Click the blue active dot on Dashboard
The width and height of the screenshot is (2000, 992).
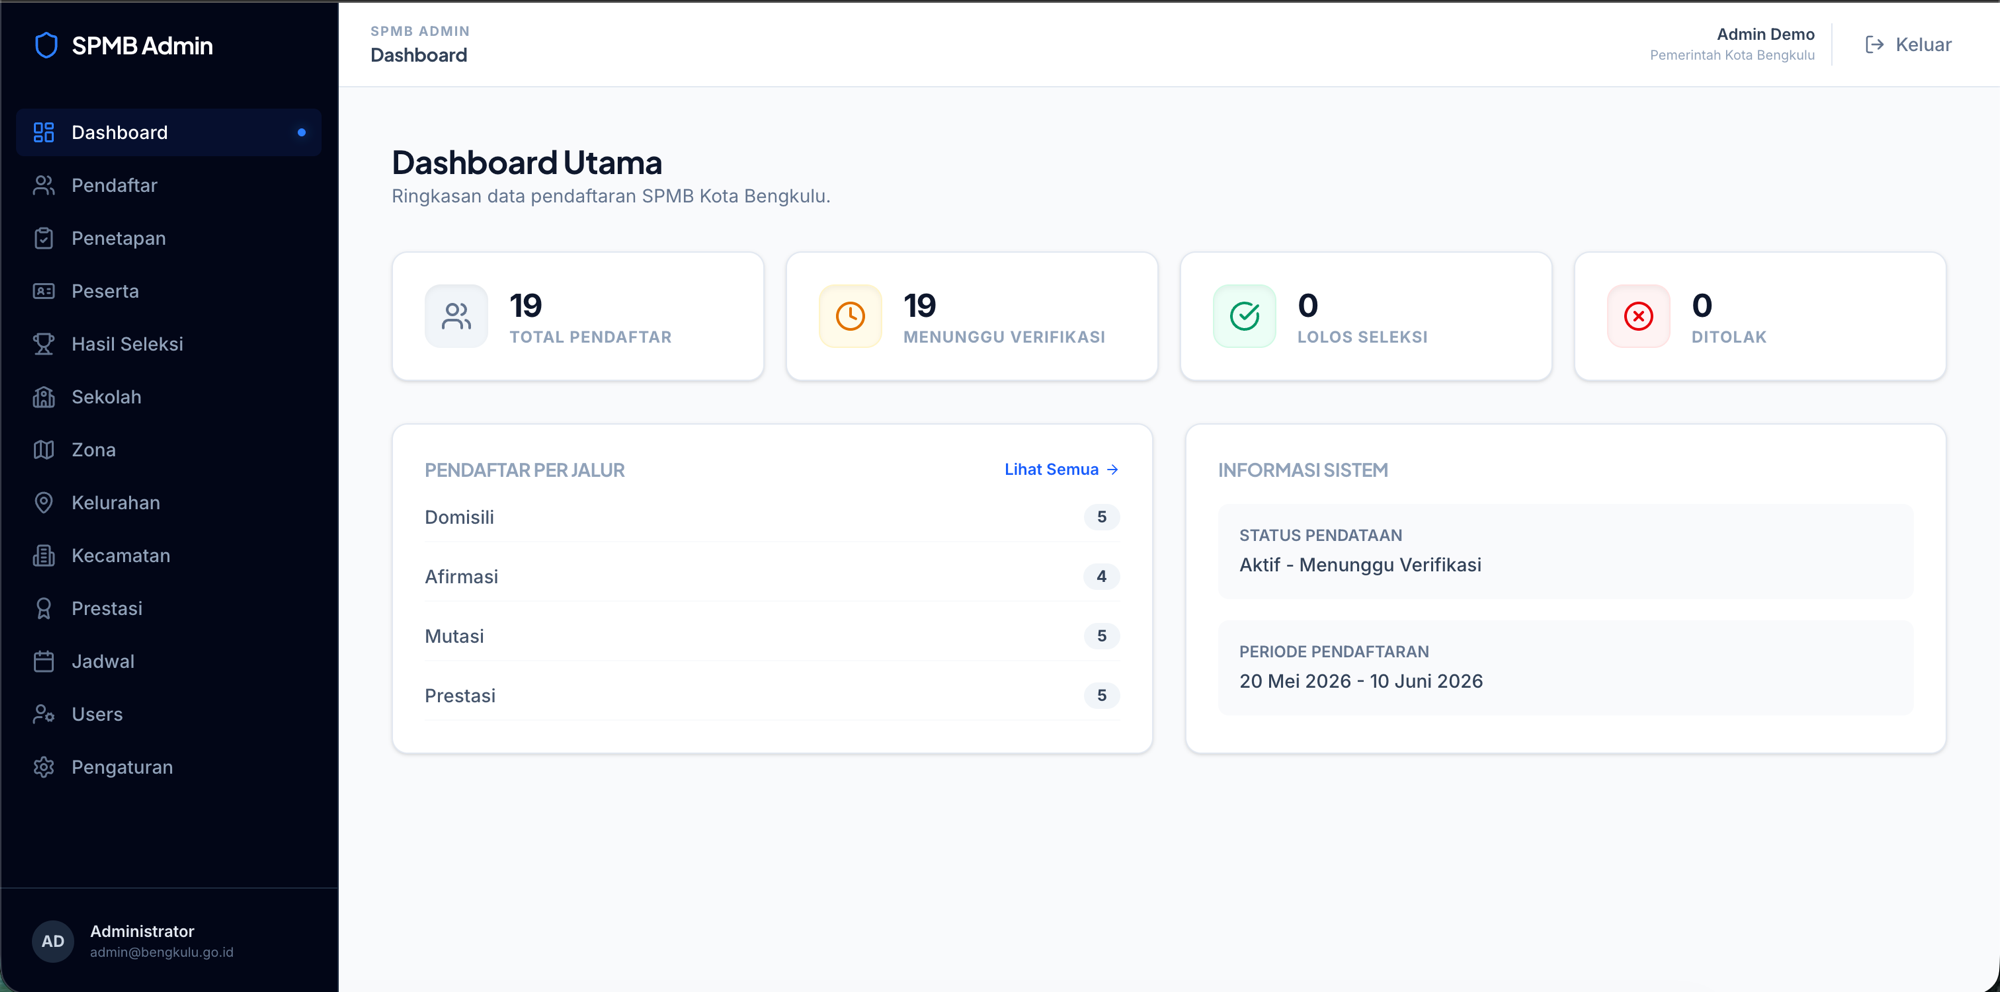[302, 132]
